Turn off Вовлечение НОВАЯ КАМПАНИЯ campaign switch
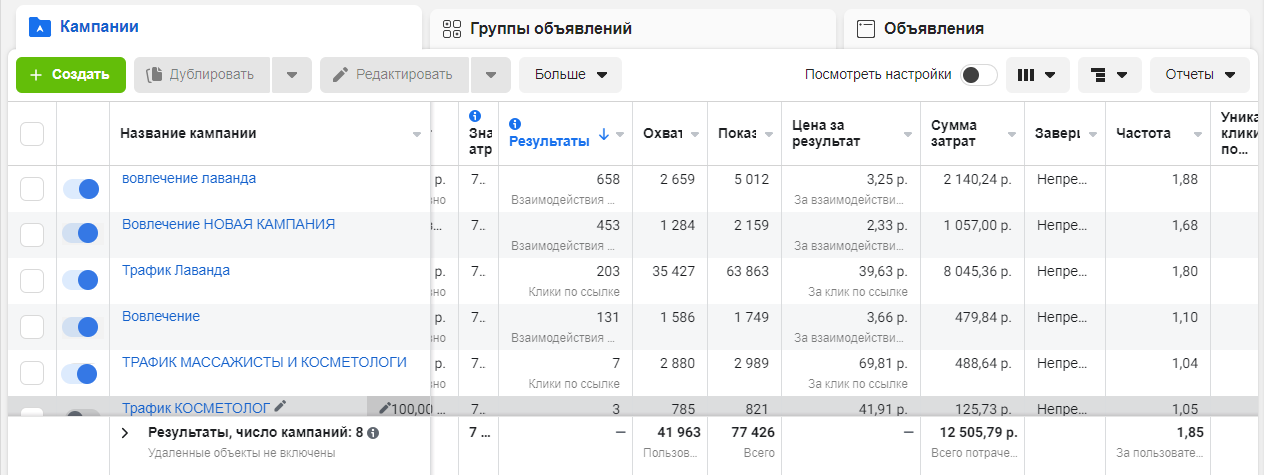Screen dimensions: 1264x475 [x=81, y=235]
